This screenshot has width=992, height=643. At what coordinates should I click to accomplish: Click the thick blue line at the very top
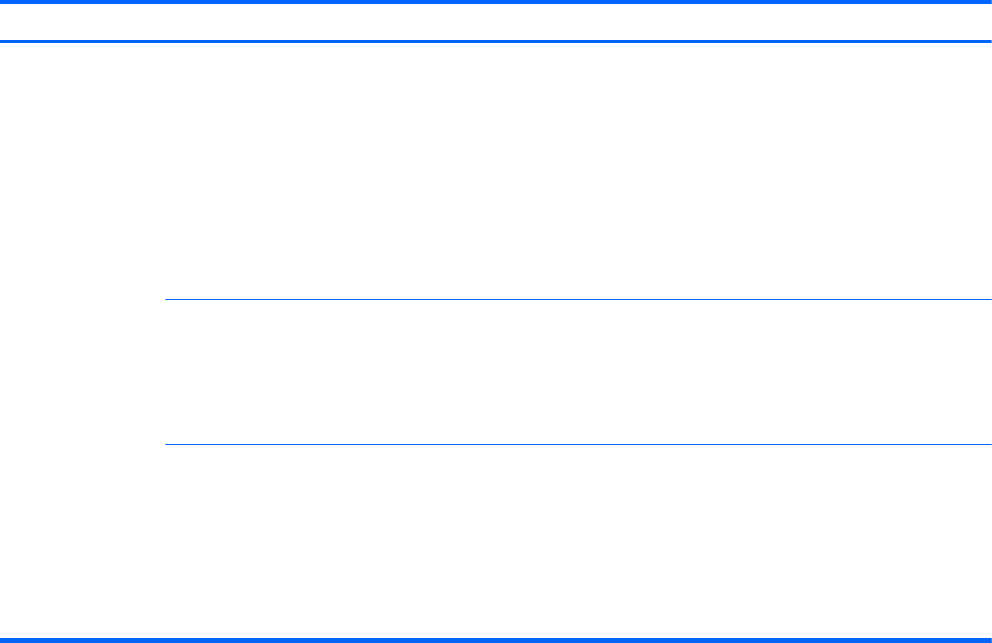(496, 2)
